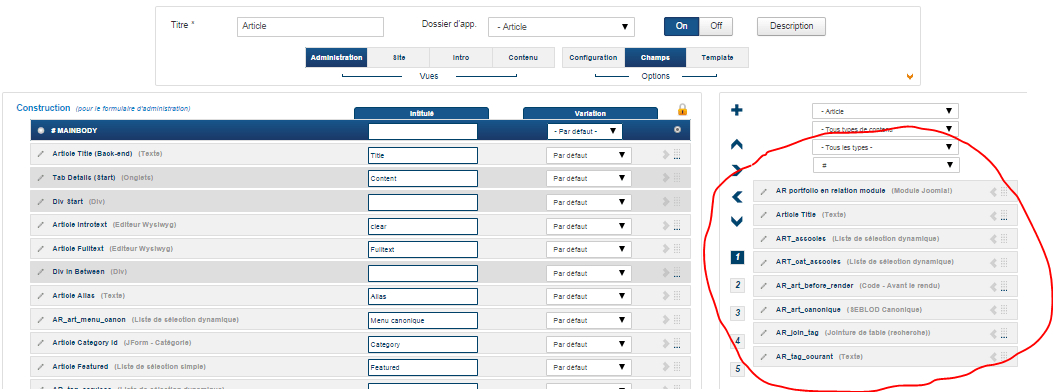Turn the content type On

(682, 26)
